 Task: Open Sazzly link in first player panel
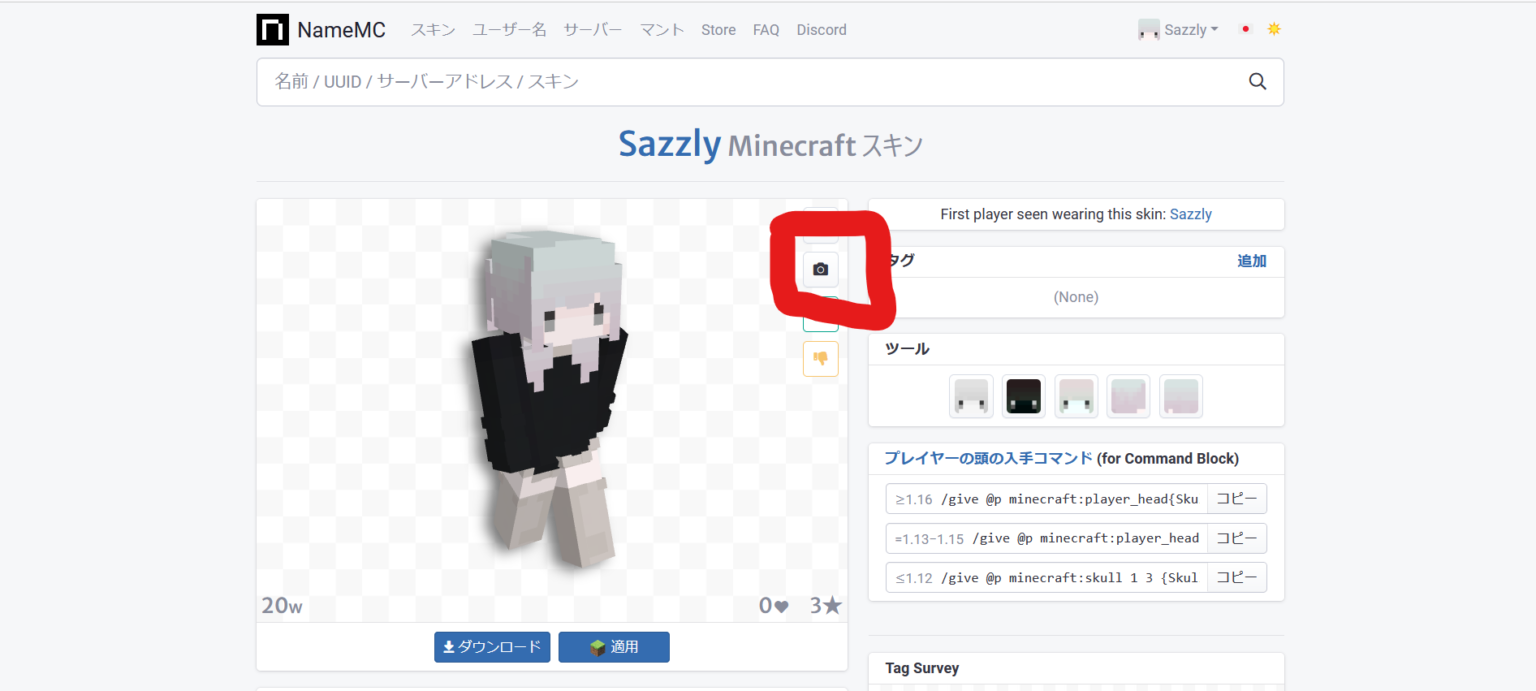click(1190, 214)
